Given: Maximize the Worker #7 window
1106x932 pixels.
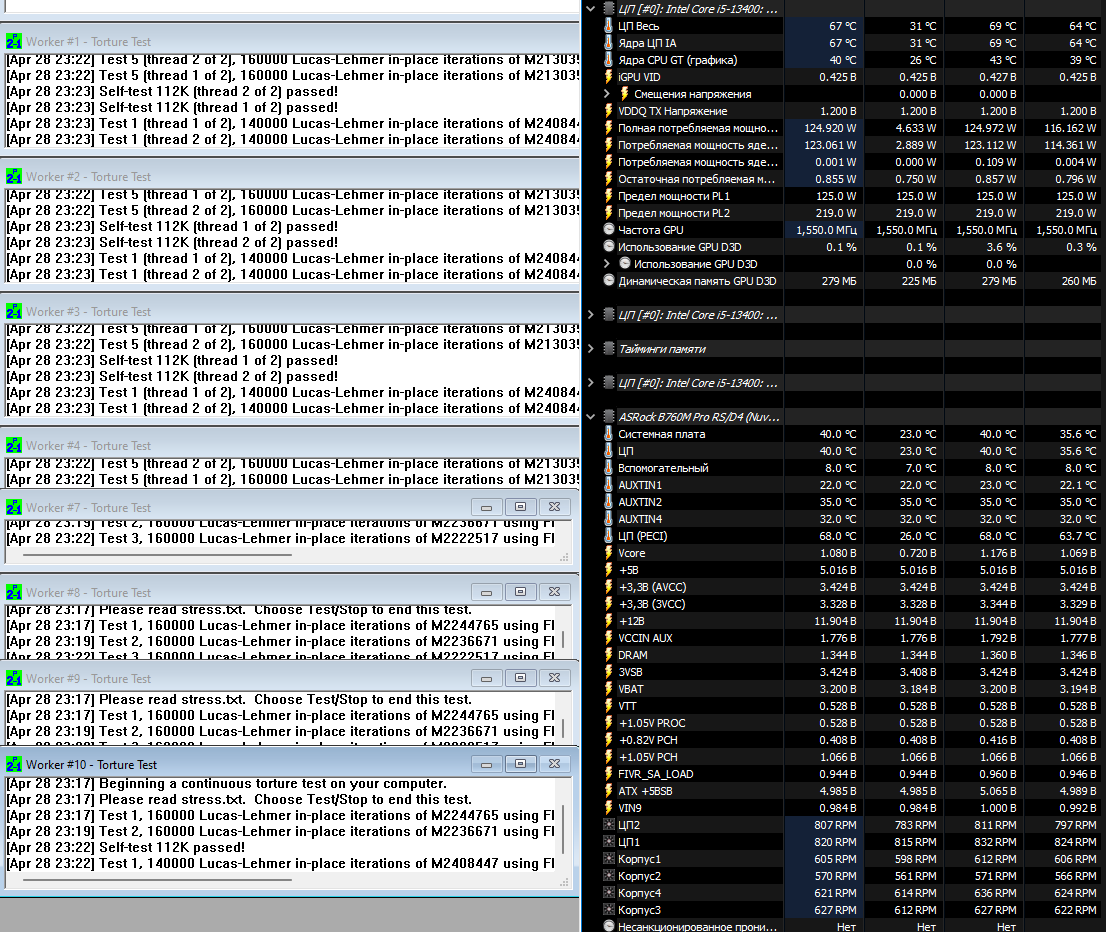Looking at the screenshot, I should point(521,507).
